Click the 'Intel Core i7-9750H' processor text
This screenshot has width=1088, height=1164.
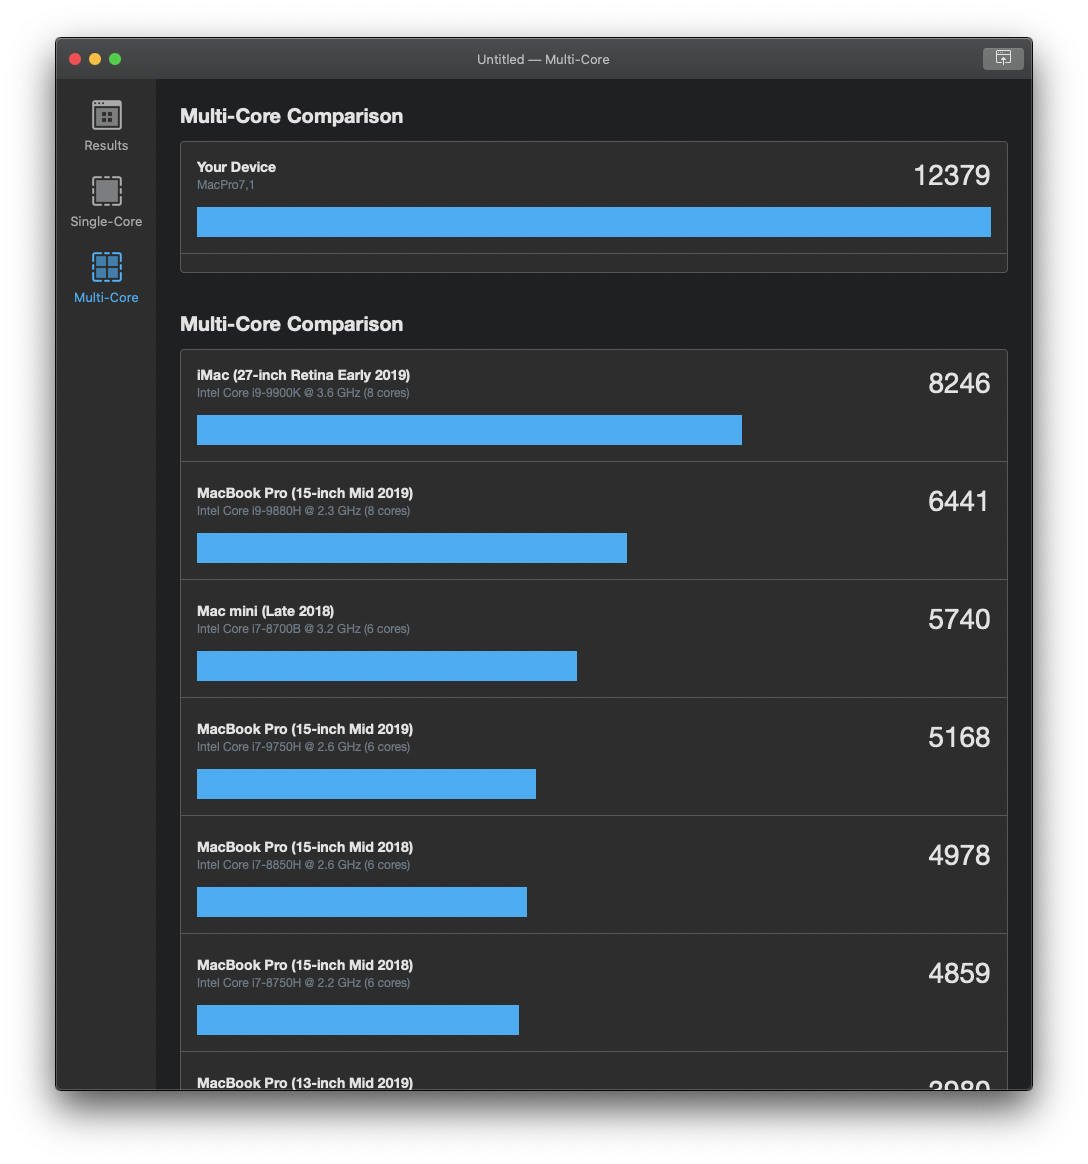304,747
